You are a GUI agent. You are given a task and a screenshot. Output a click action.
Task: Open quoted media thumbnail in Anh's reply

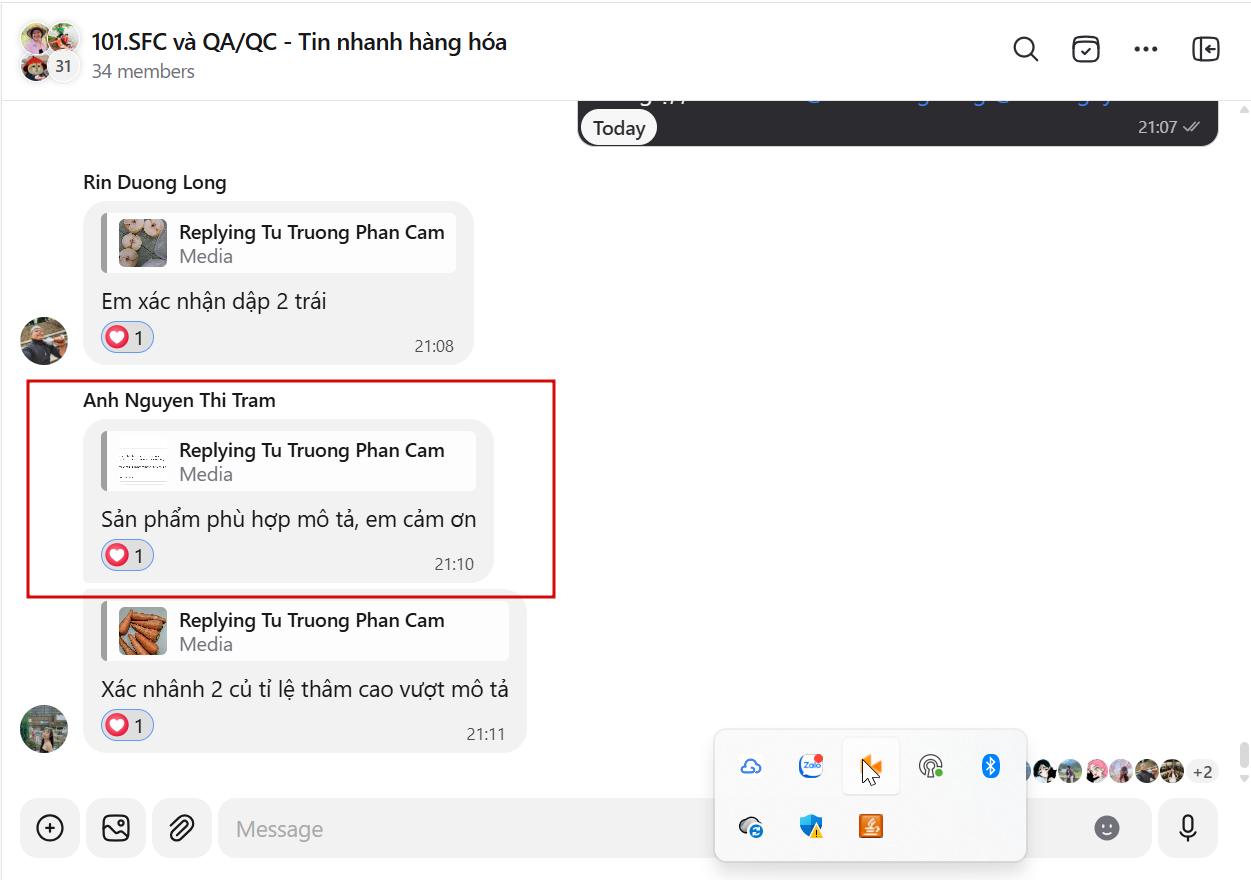143,462
